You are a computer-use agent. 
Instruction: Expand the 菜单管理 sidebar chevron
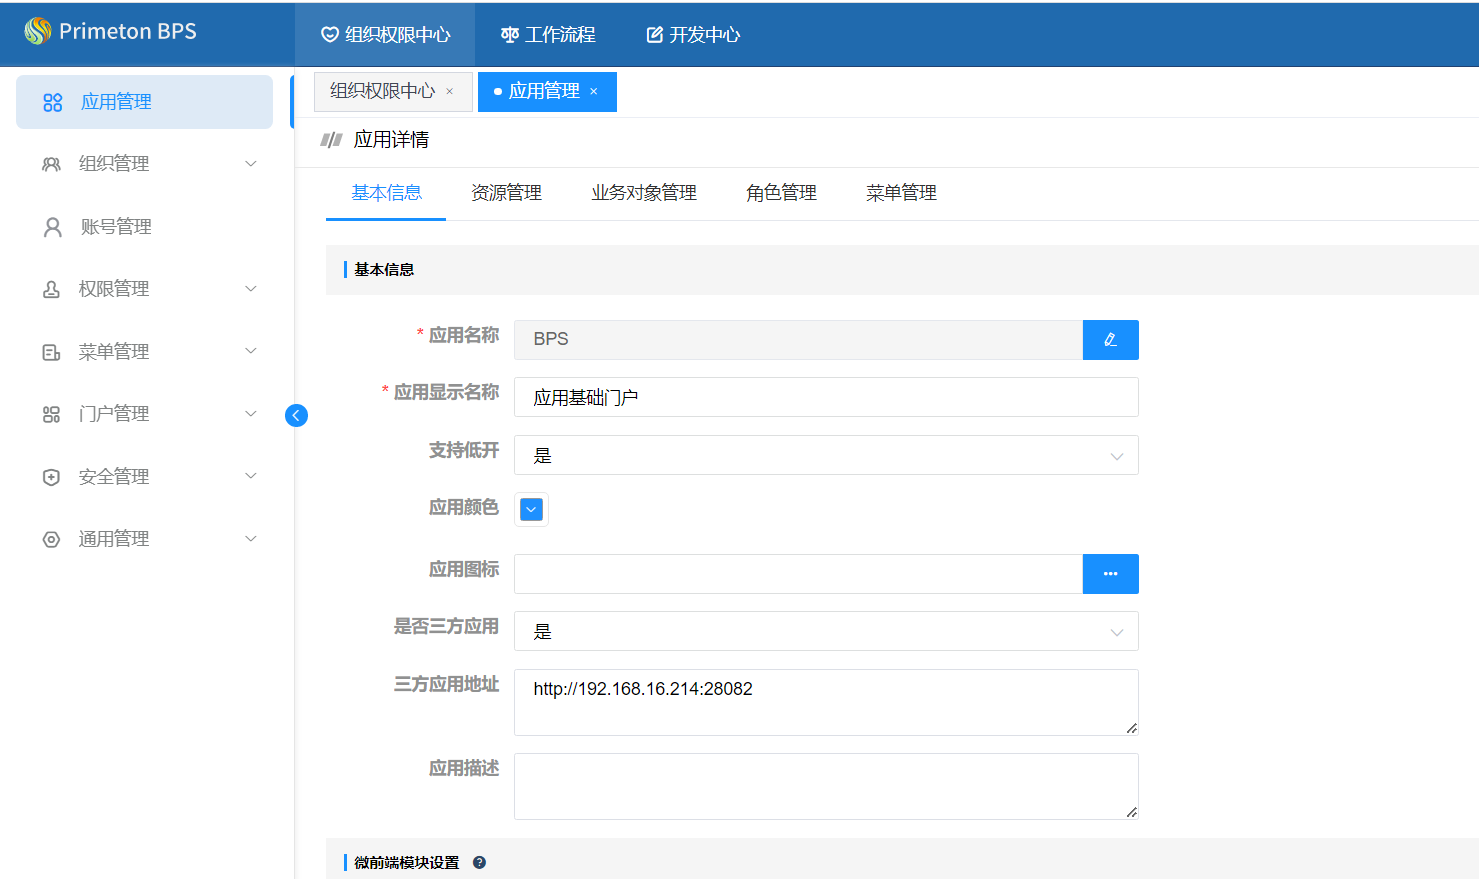(251, 351)
